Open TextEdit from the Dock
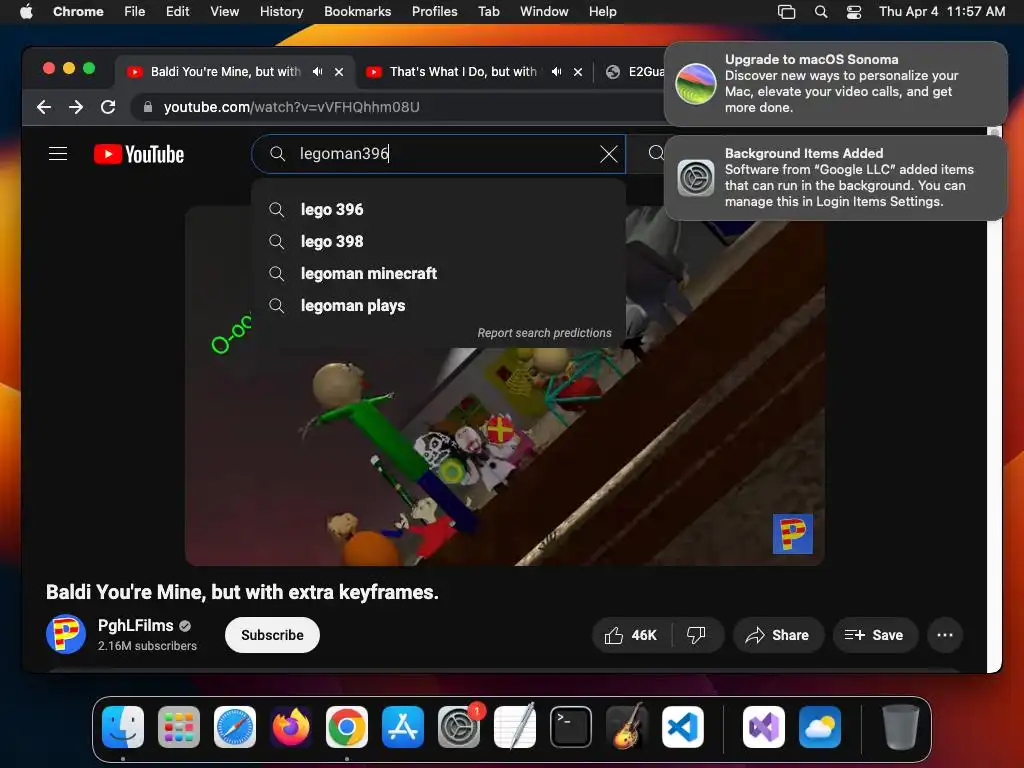Image resolution: width=1024 pixels, height=768 pixels. (x=515, y=727)
